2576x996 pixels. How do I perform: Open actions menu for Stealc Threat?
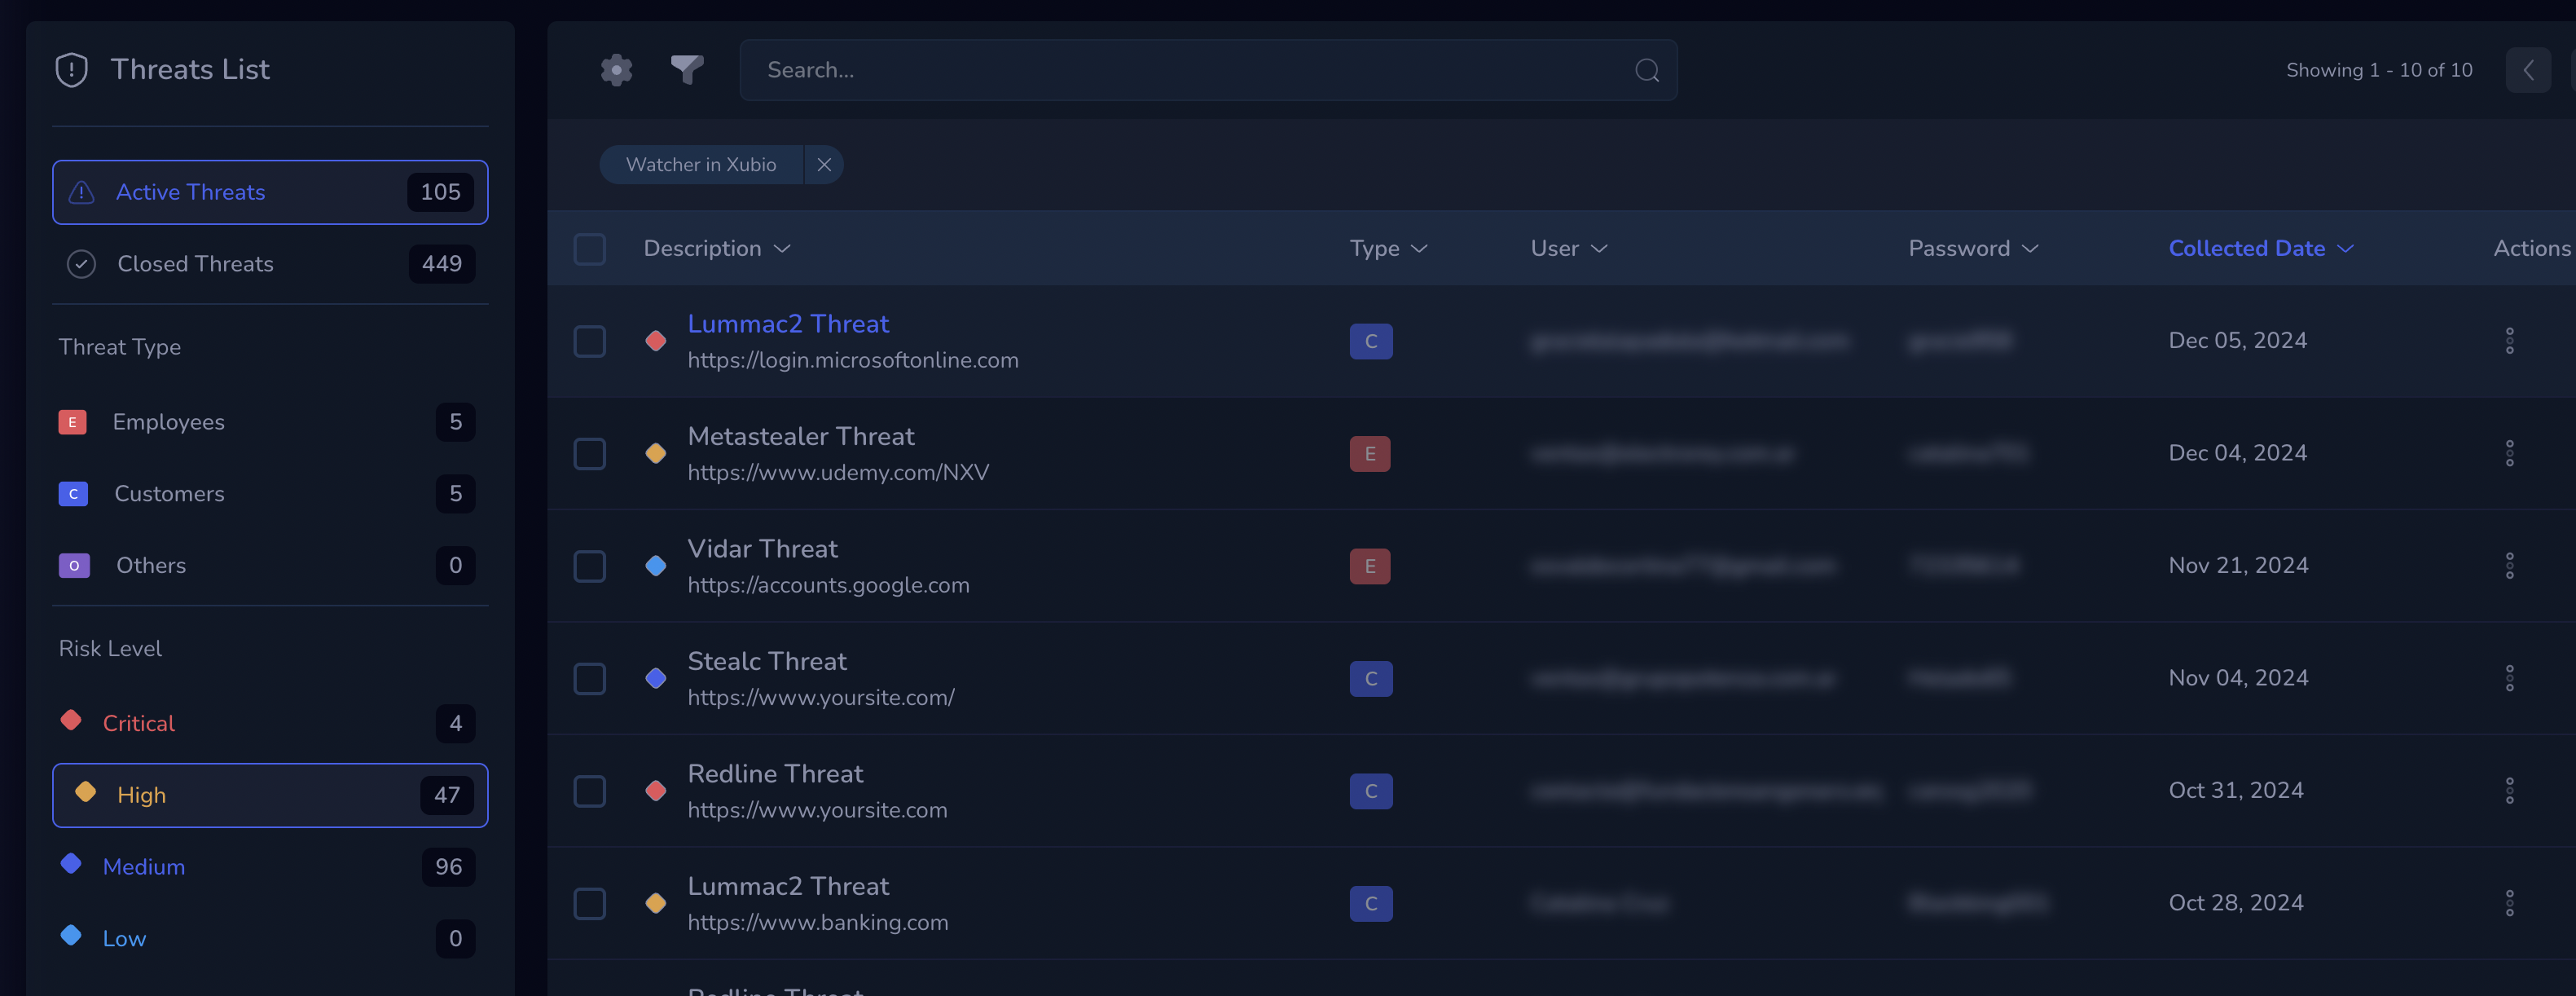point(2509,678)
